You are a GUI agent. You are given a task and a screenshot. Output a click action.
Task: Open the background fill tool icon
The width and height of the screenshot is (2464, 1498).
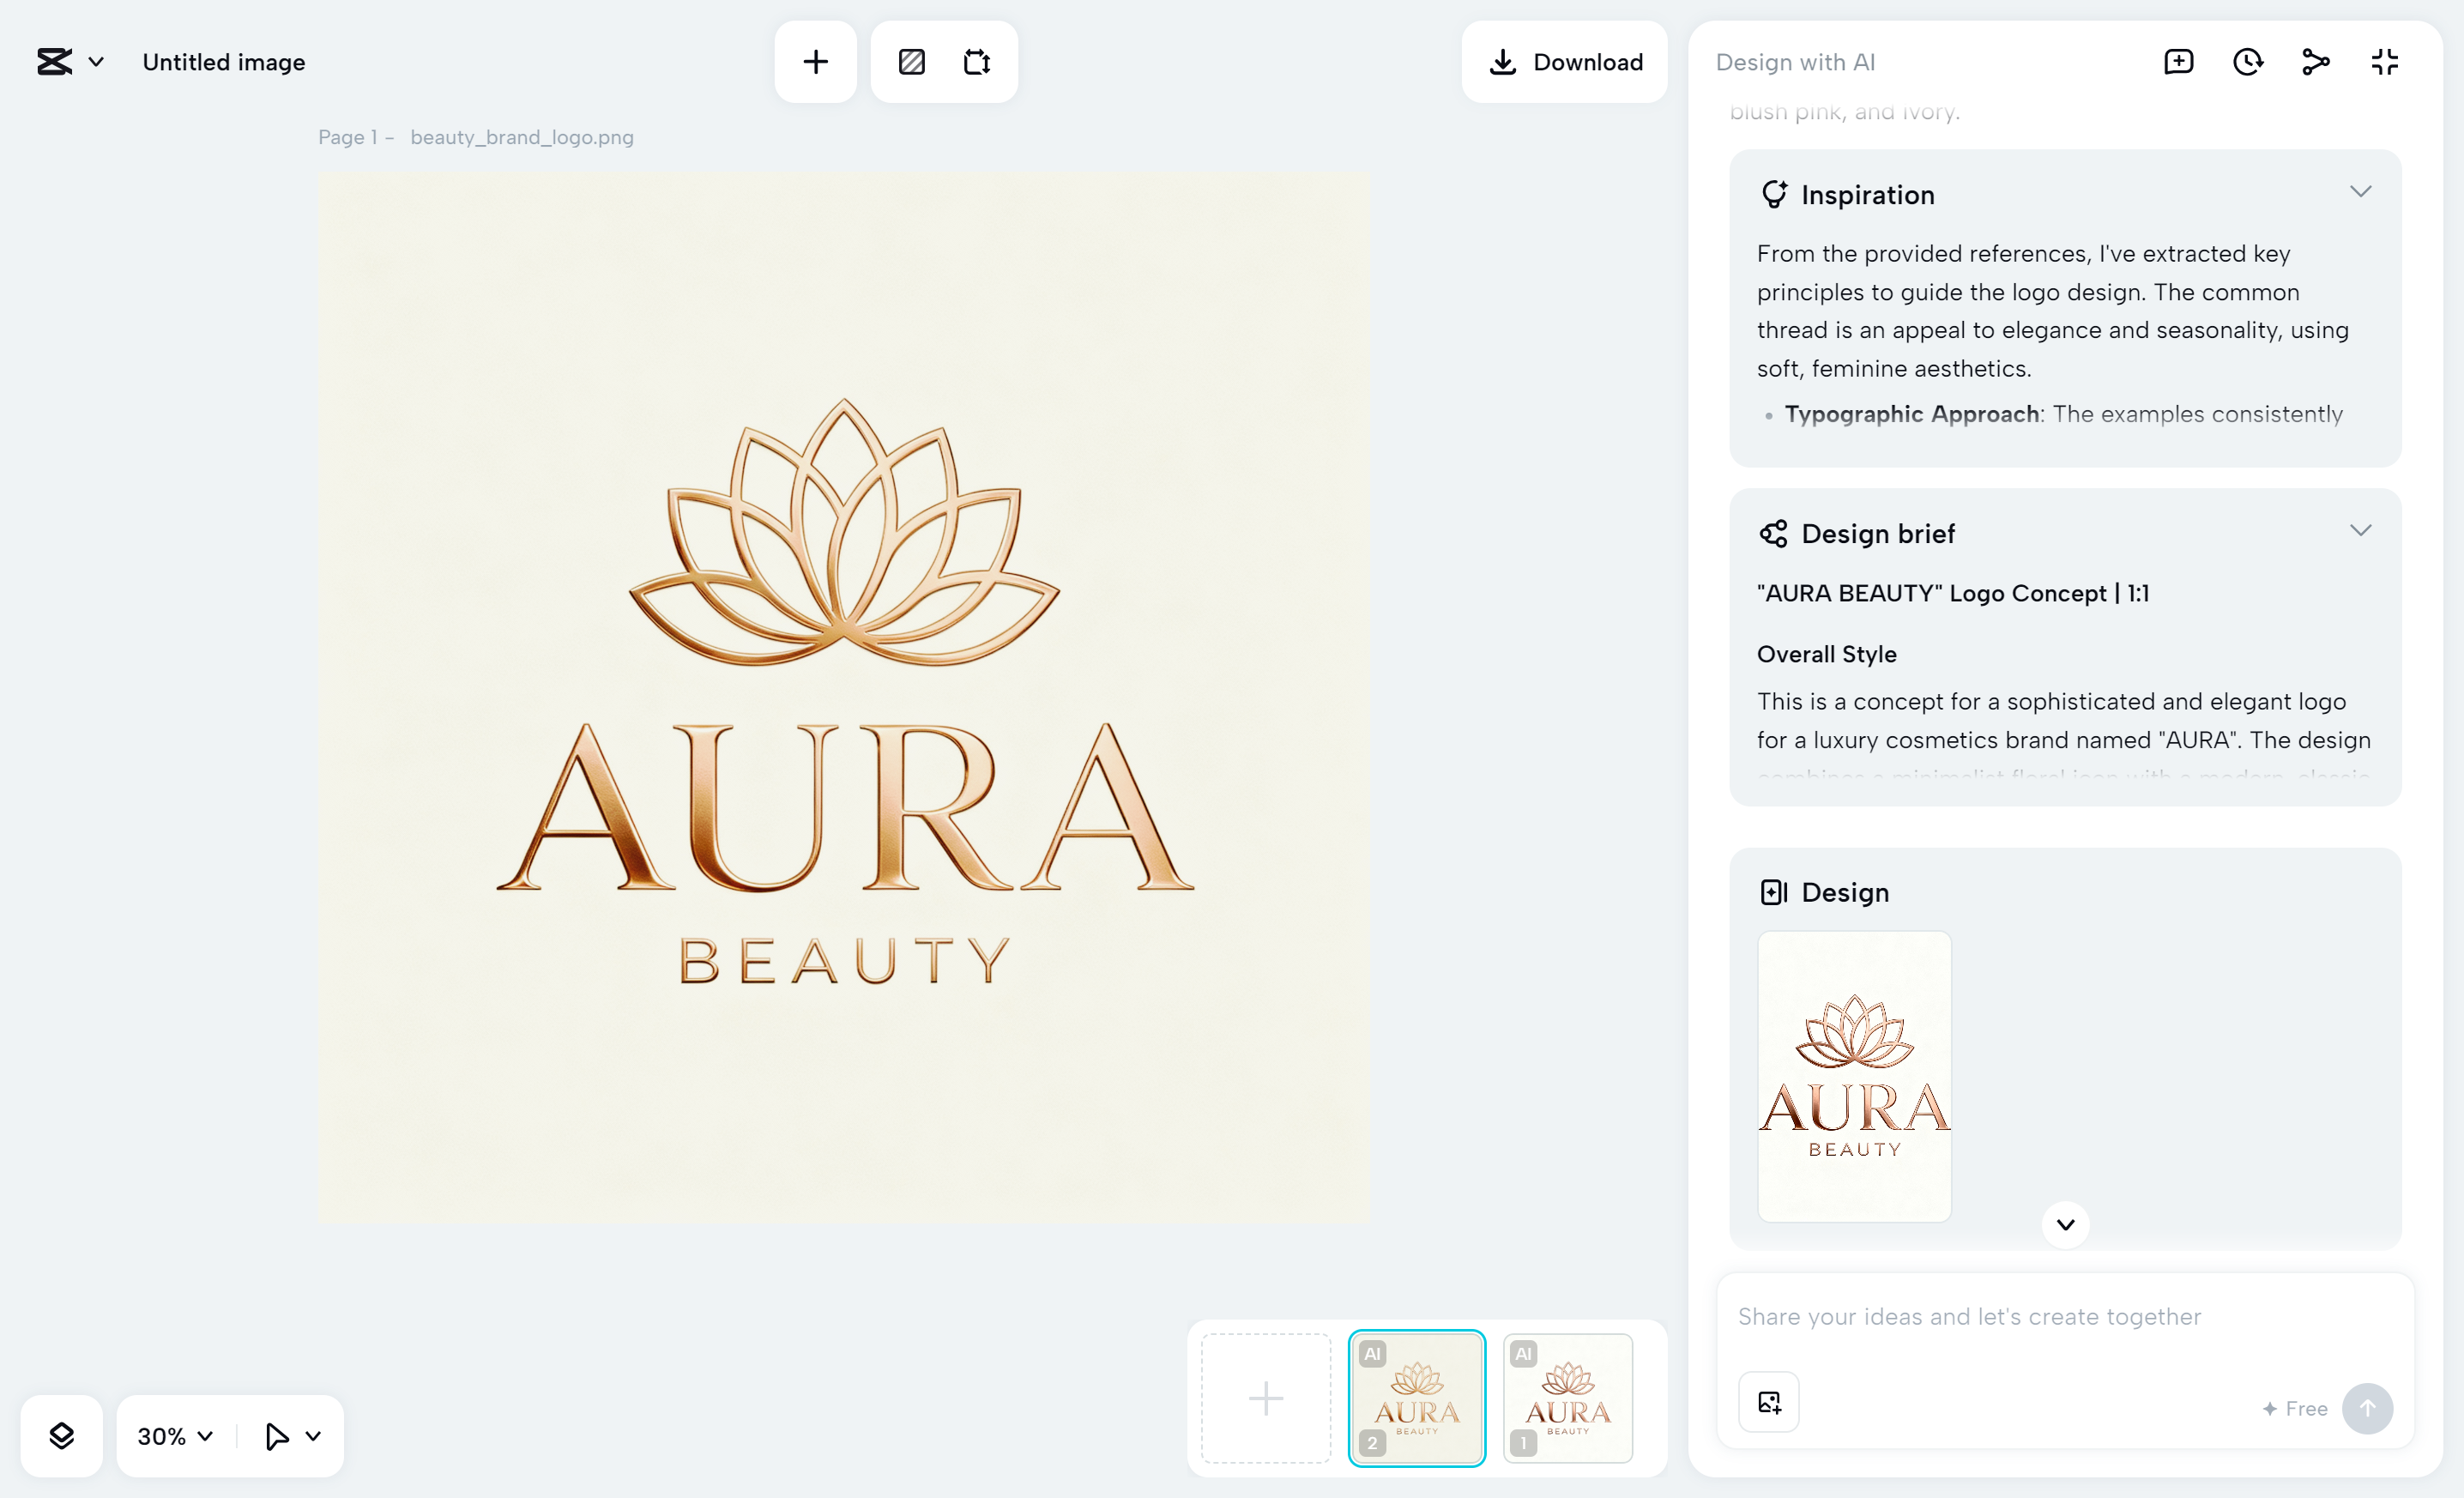tap(911, 62)
